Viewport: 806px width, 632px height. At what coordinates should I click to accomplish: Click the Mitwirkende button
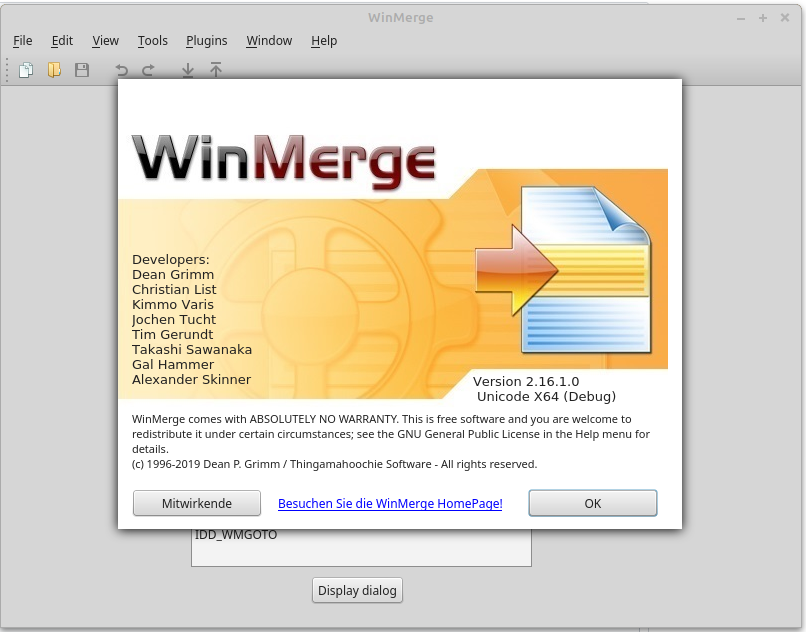tap(197, 503)
